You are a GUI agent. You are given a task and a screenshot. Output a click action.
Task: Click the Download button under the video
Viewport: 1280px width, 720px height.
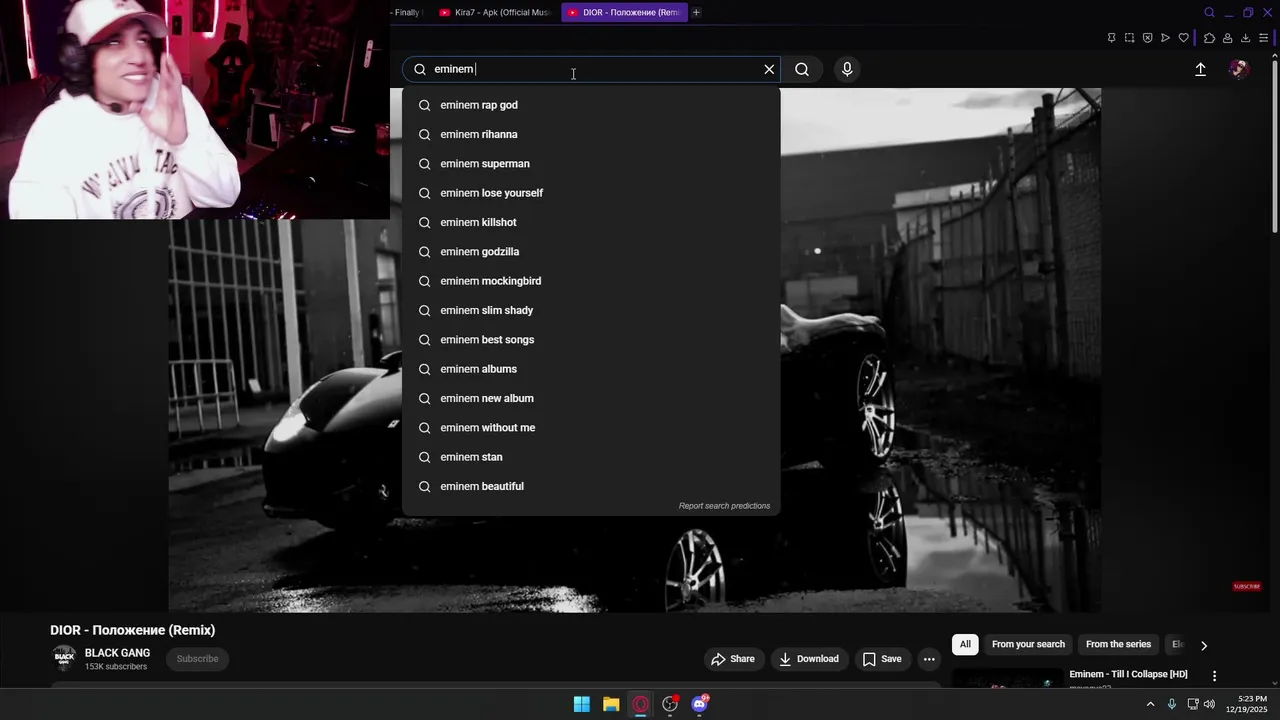pos(809,659)
